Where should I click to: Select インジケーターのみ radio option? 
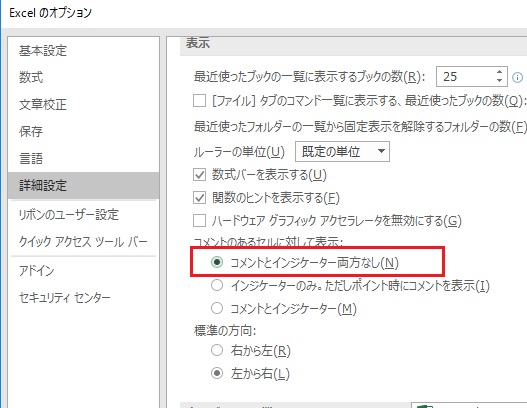click(217, 285)
